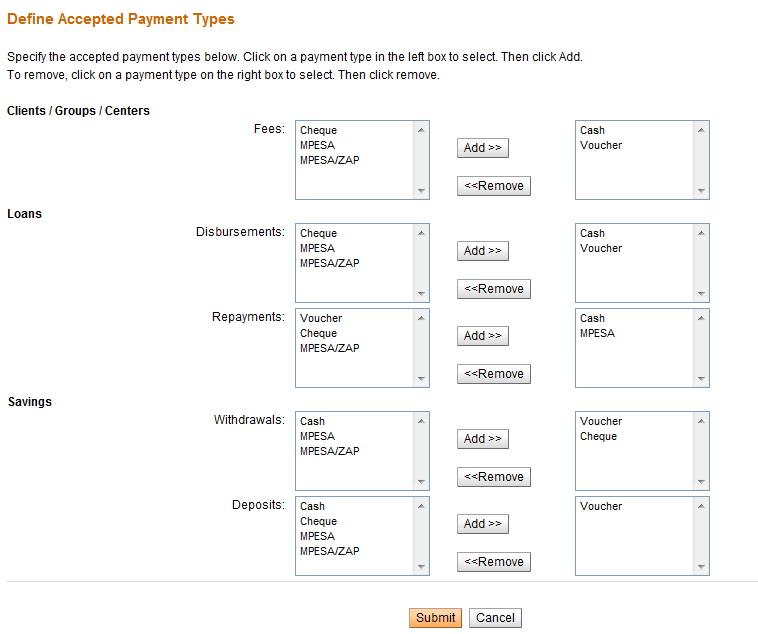Select MPESA in Repayments accepted list

[598, 333]
